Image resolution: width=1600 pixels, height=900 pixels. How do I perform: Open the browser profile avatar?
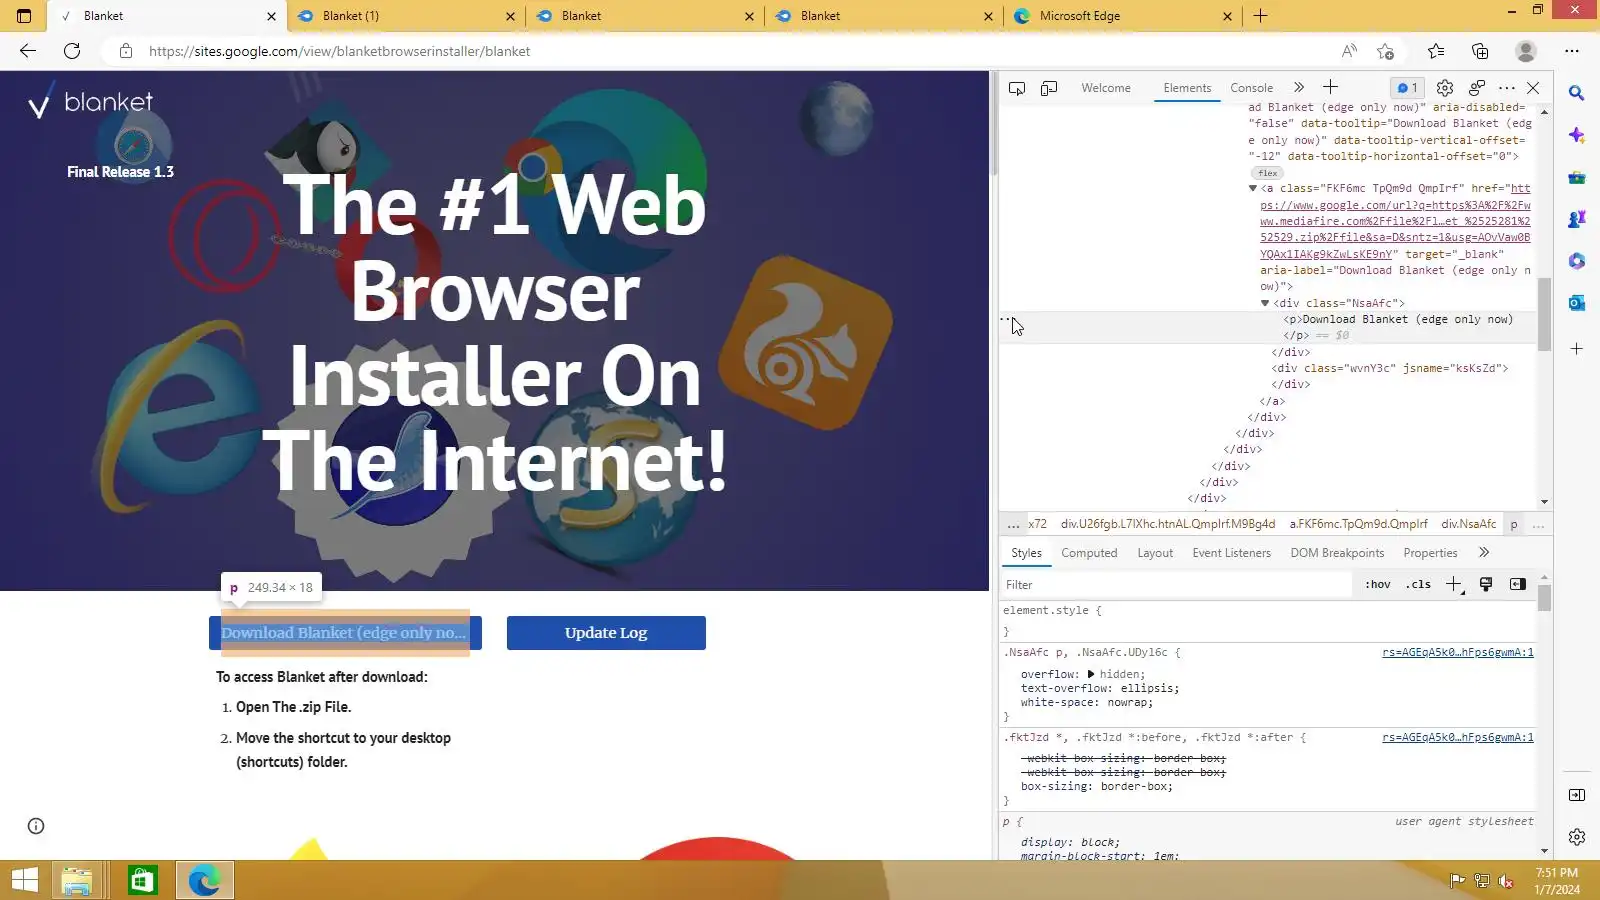point(1526,51)
